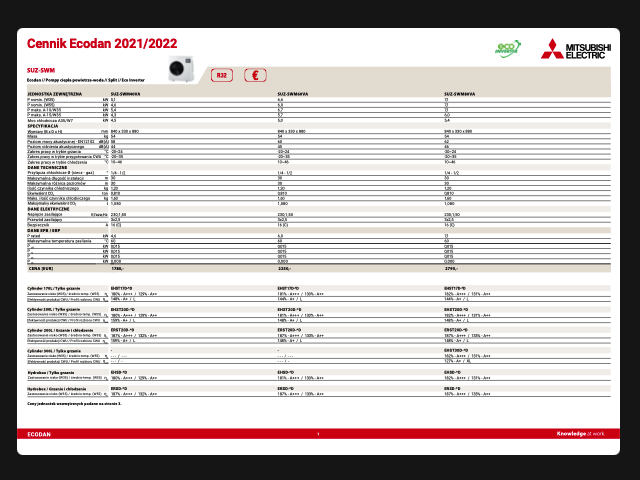The image size is (640, 480).
Task: Select the euro currency badge
Action: point(255,75)
